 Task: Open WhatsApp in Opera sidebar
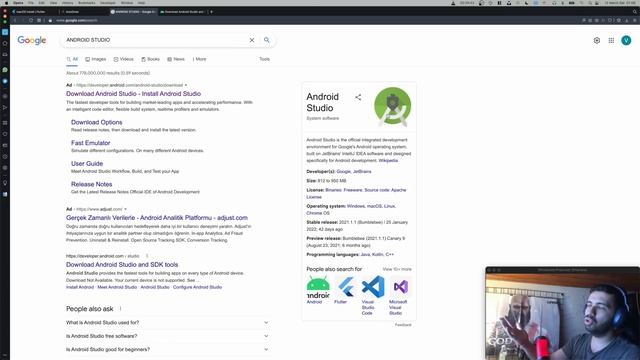5,70
